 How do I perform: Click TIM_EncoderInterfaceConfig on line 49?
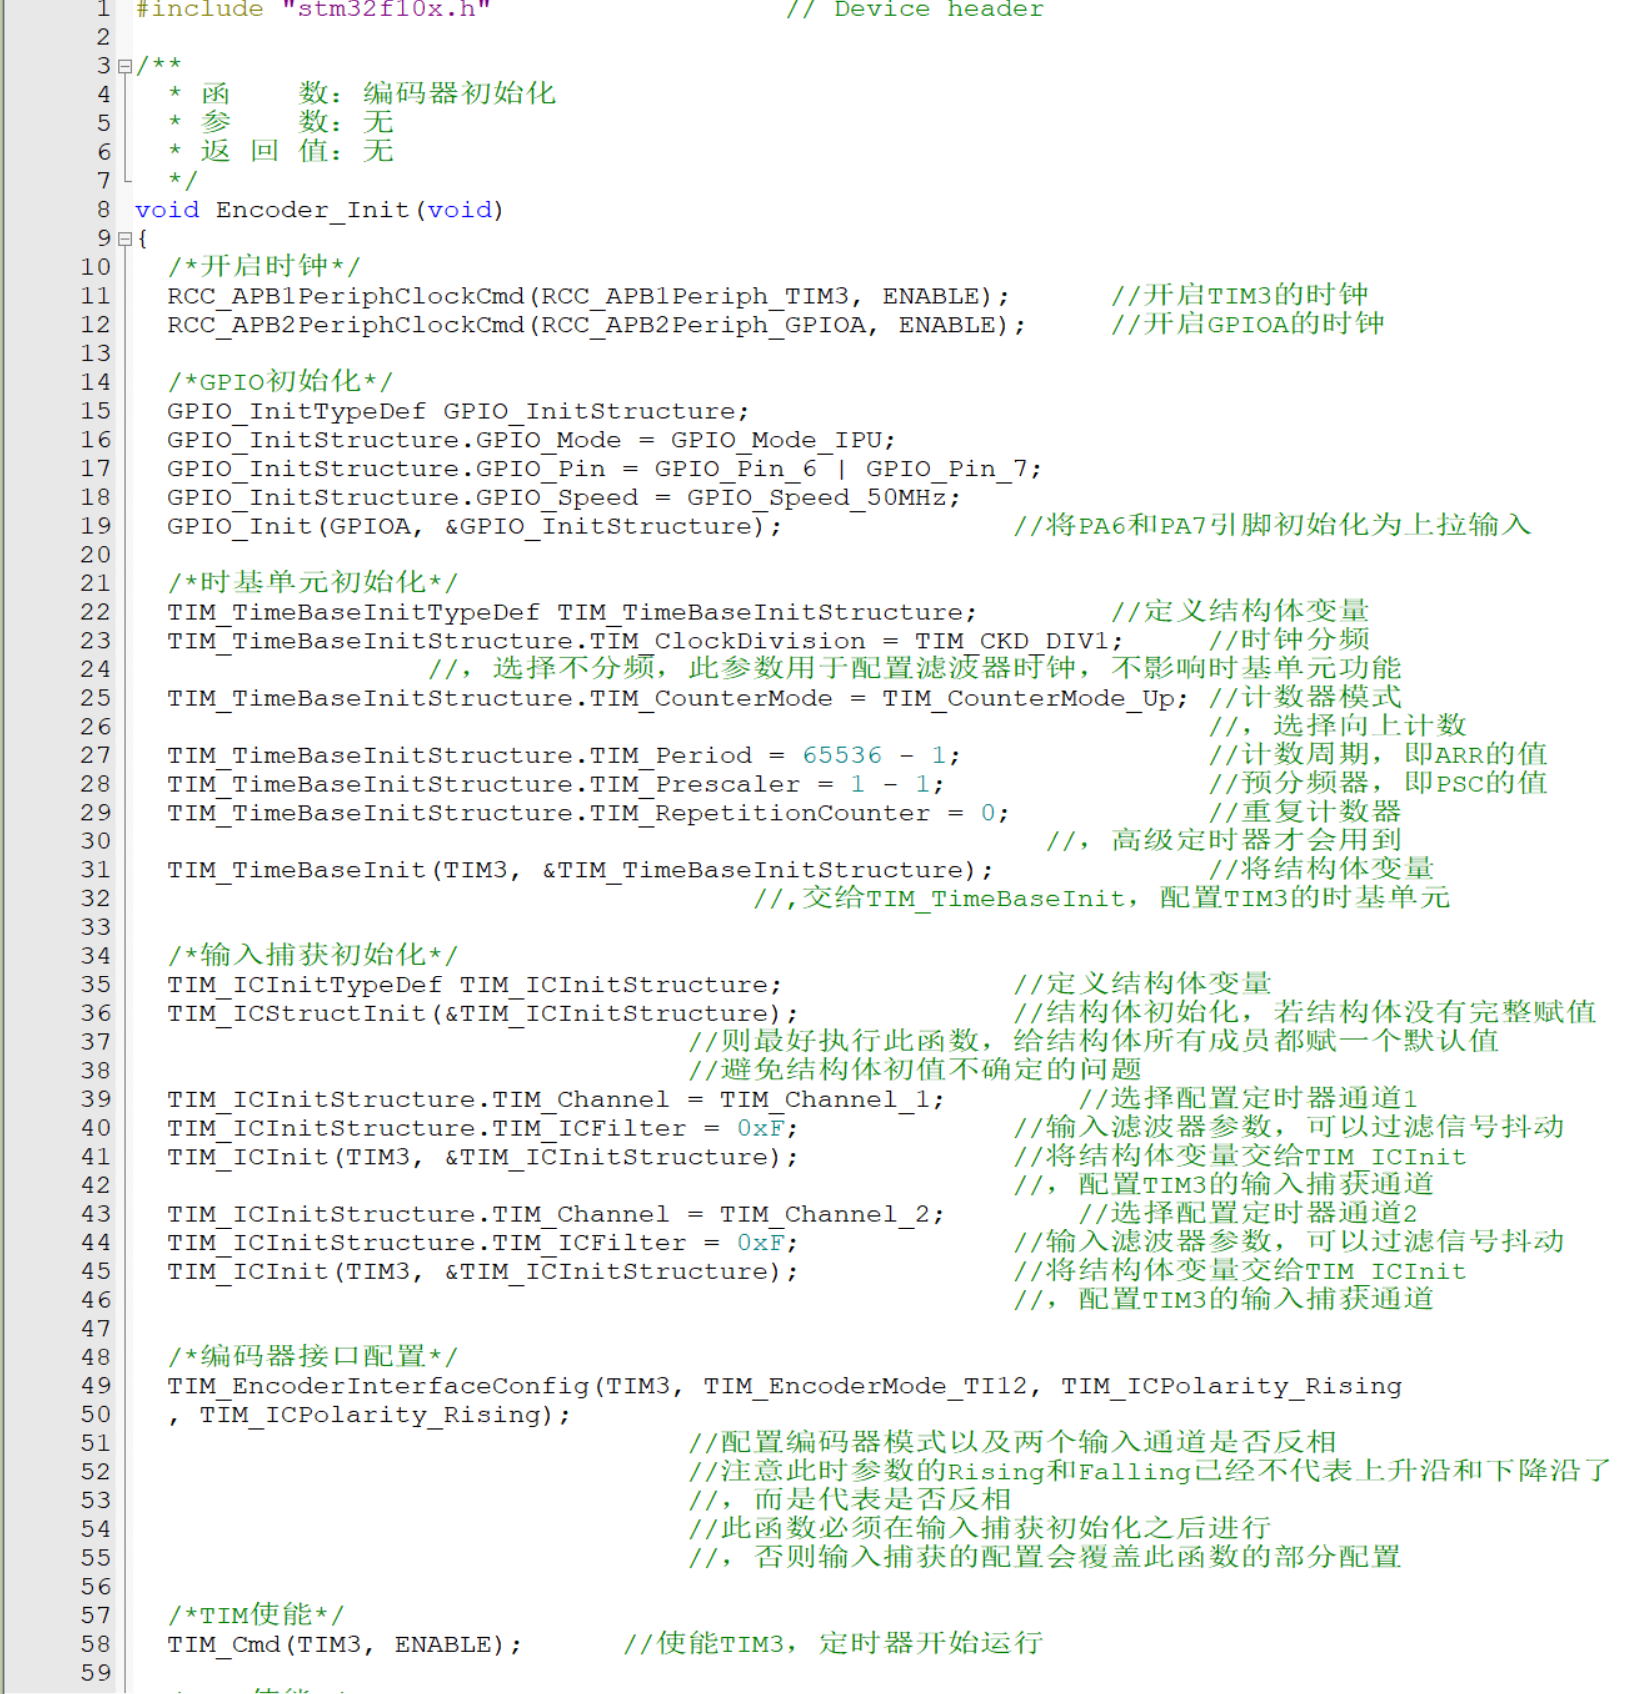click(x=377, y=1386)
